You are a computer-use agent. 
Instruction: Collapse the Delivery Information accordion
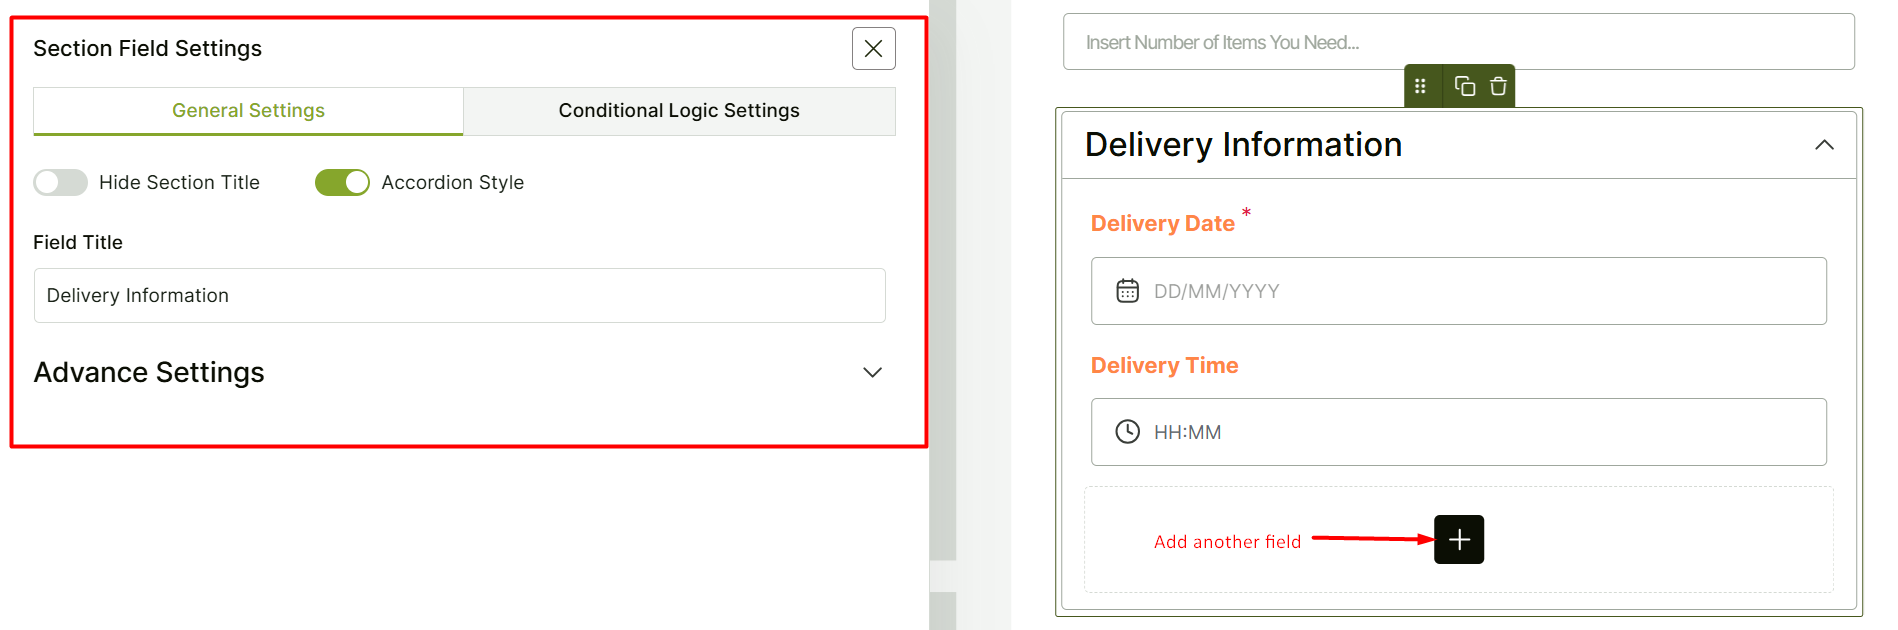click(x=1824, y=145)
